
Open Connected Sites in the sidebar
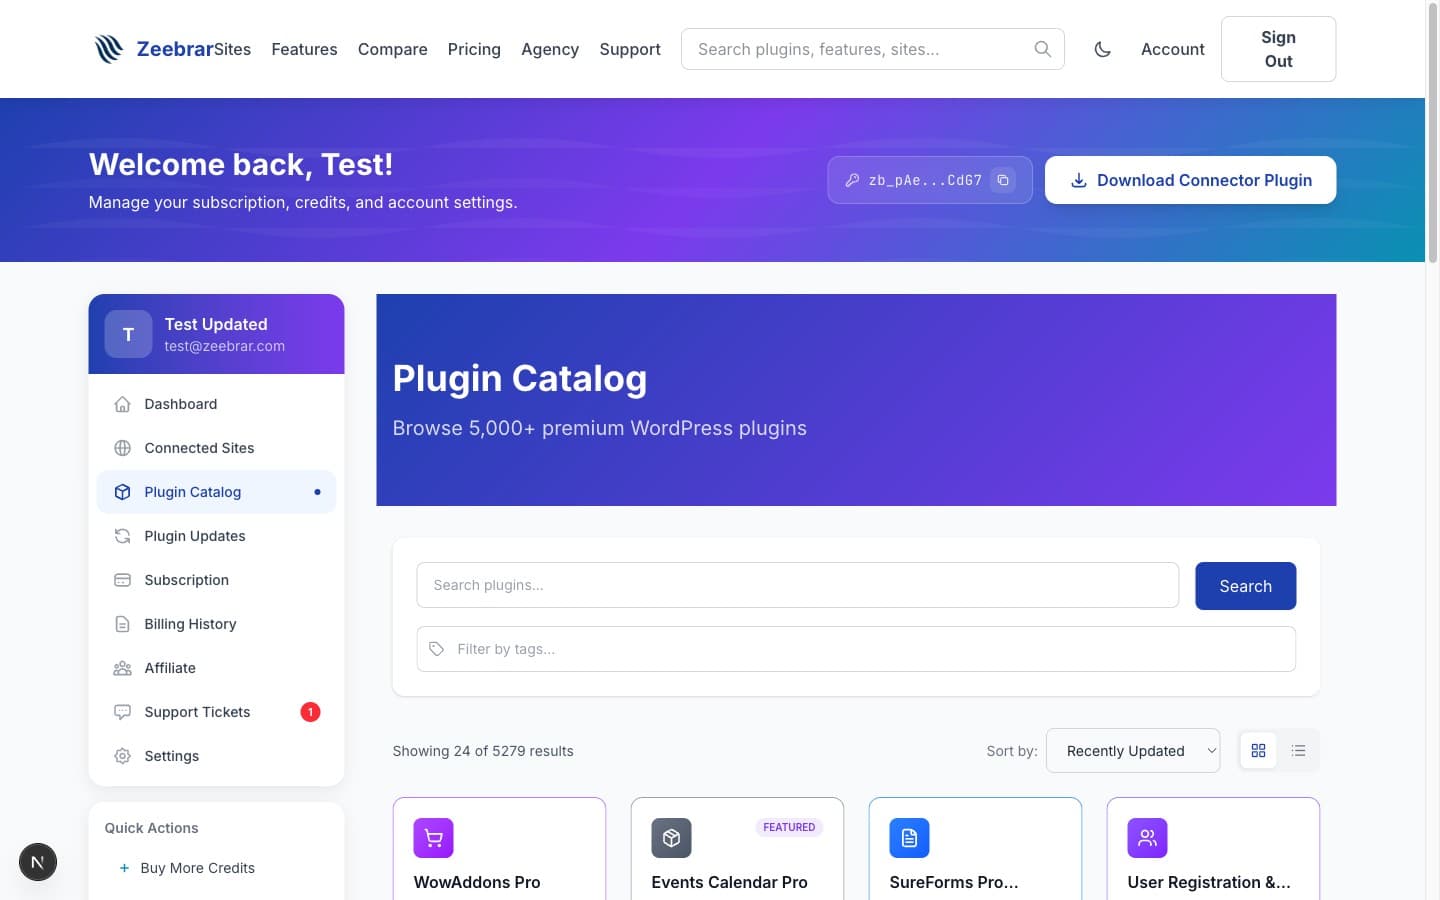pos(216,448)
